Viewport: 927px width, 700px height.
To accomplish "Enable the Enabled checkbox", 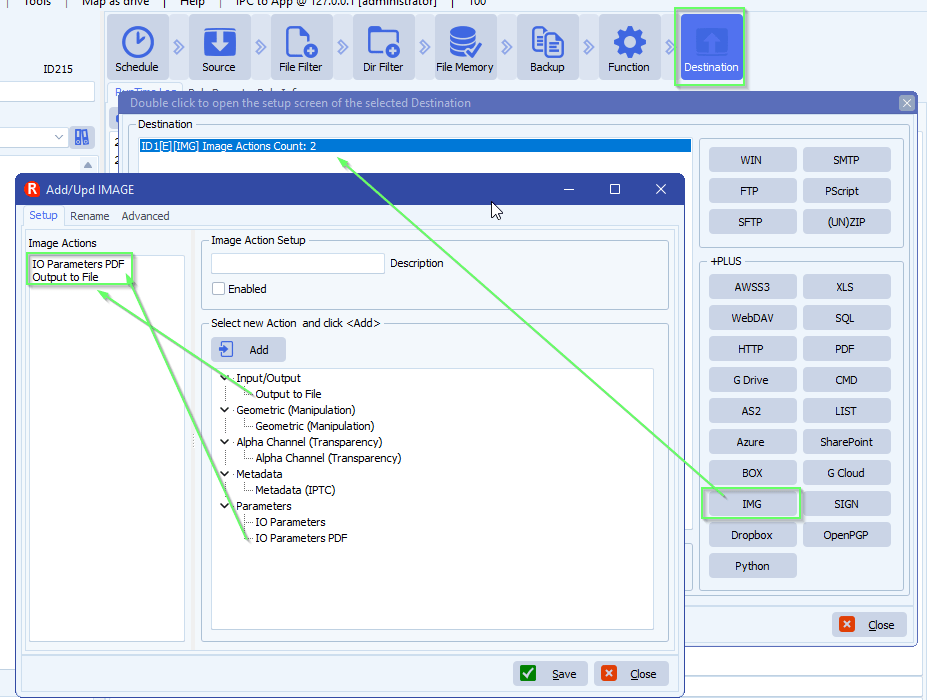I will coord(220,289).
